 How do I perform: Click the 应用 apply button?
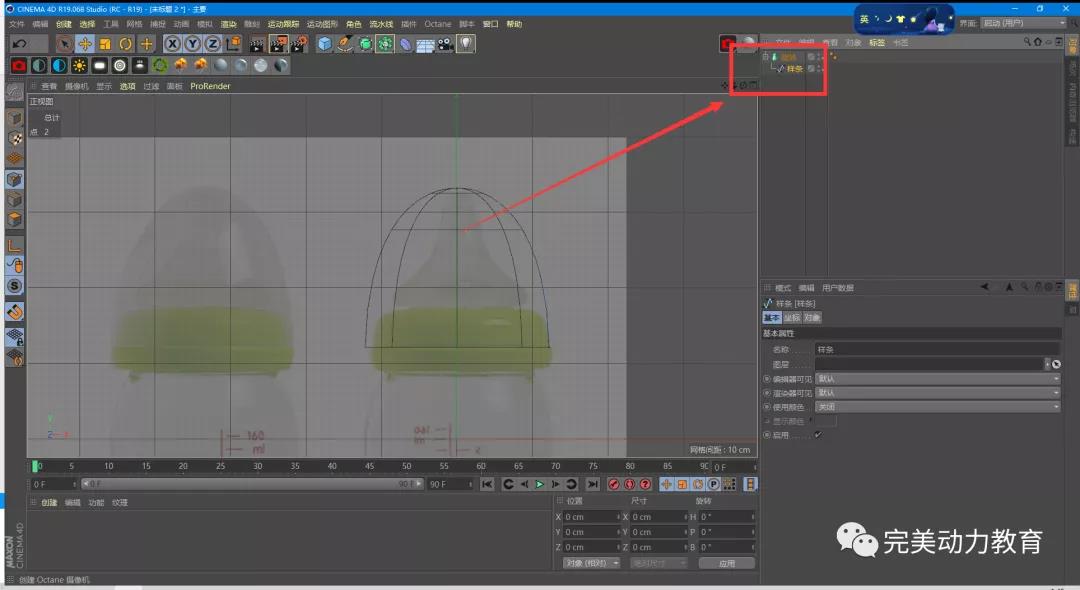[726, 563]
